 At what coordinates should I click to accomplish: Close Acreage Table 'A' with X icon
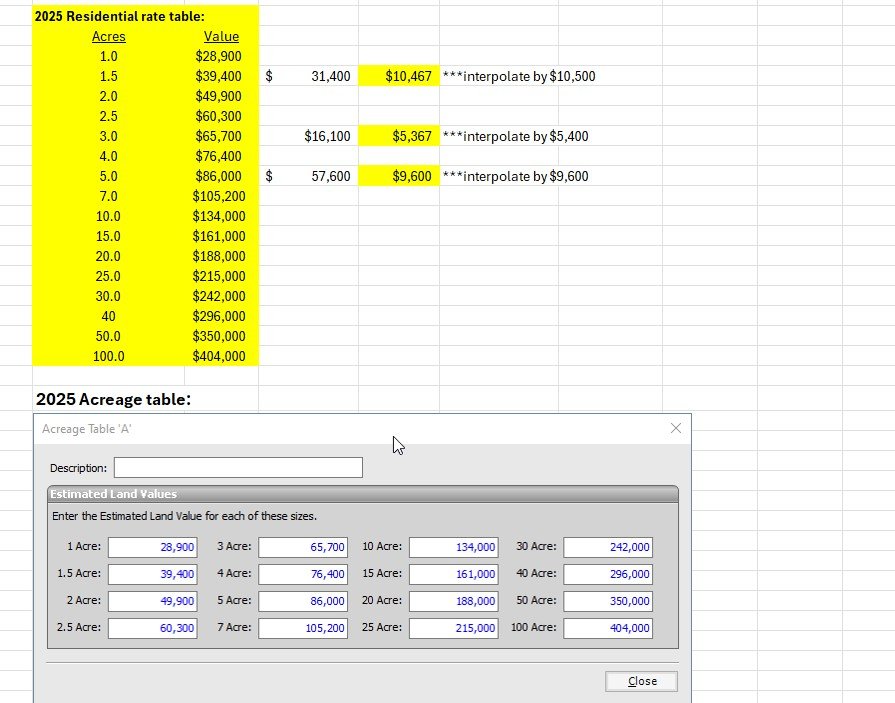pos(676,428)
